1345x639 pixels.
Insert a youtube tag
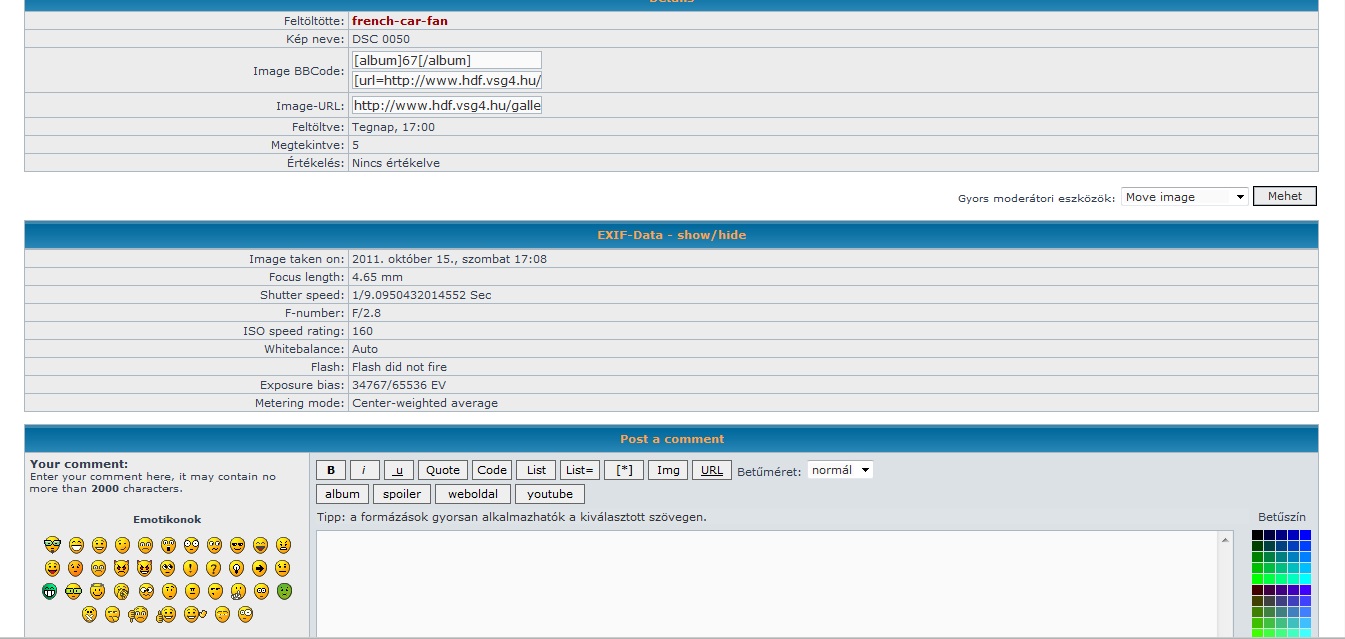coord(550,494)
